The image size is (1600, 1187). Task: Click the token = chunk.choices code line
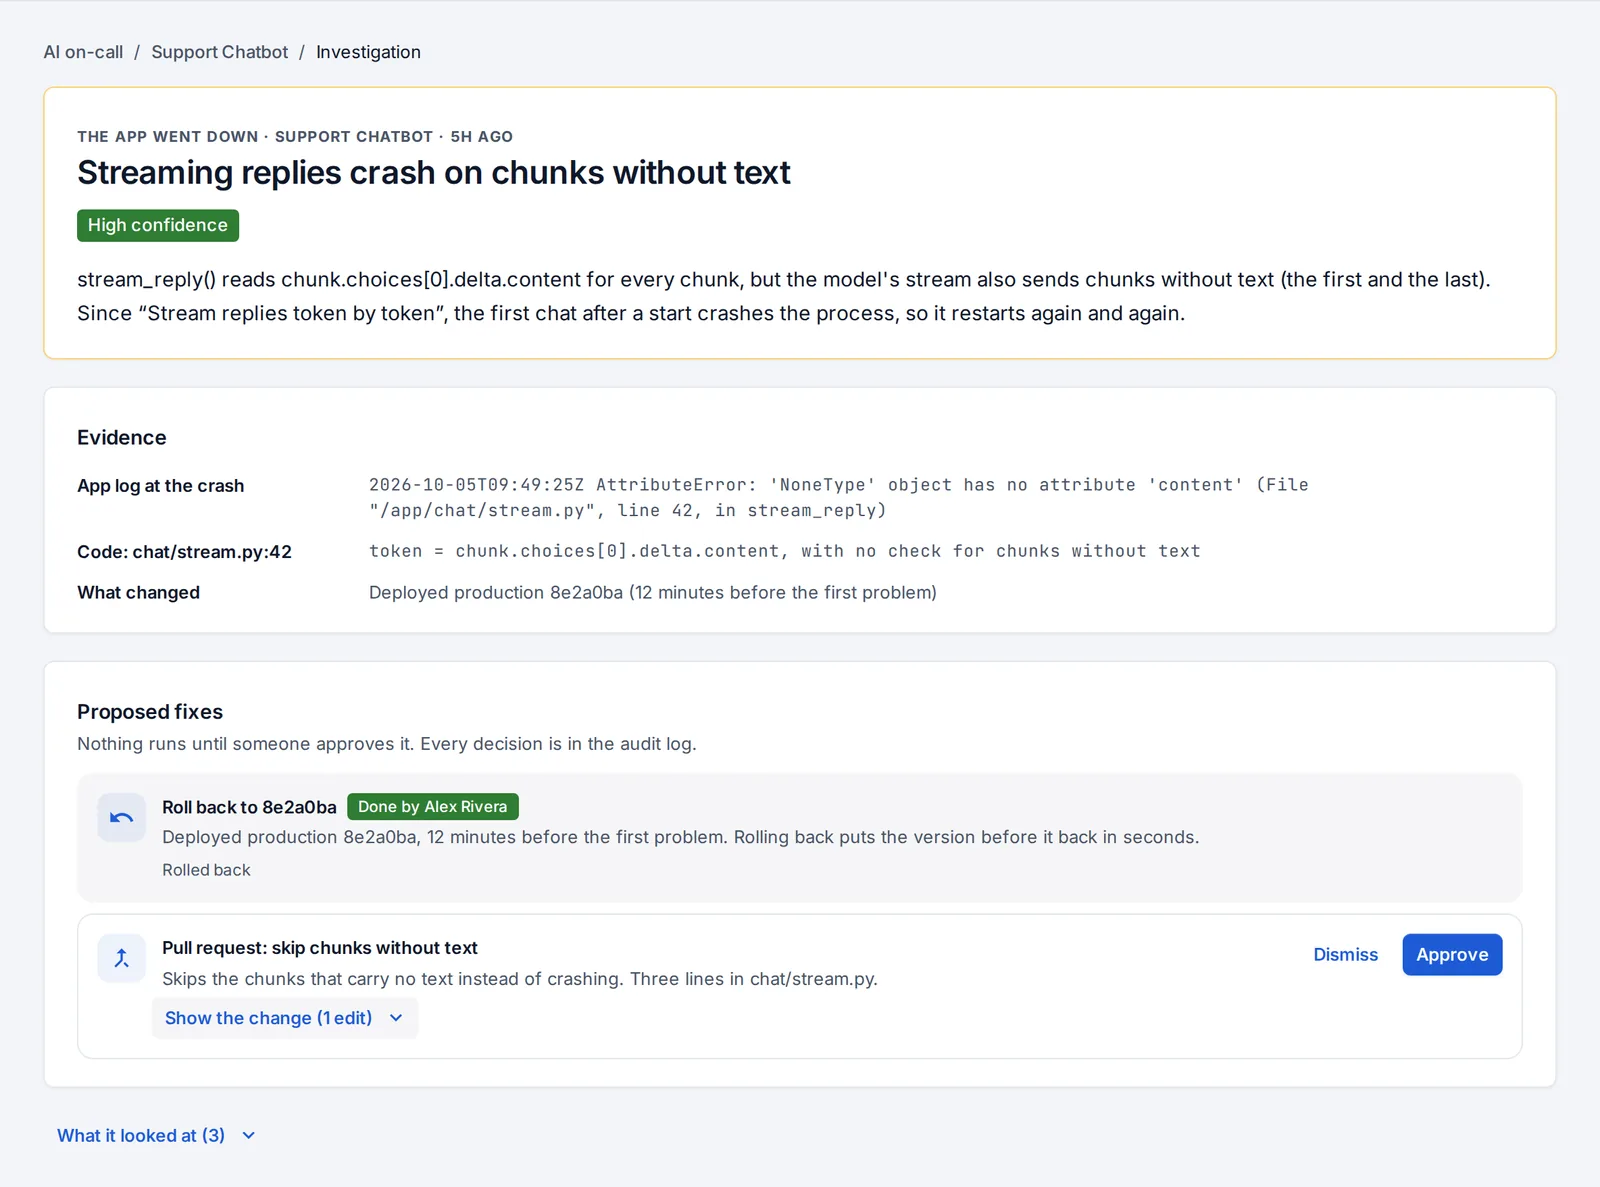[784, 551]
